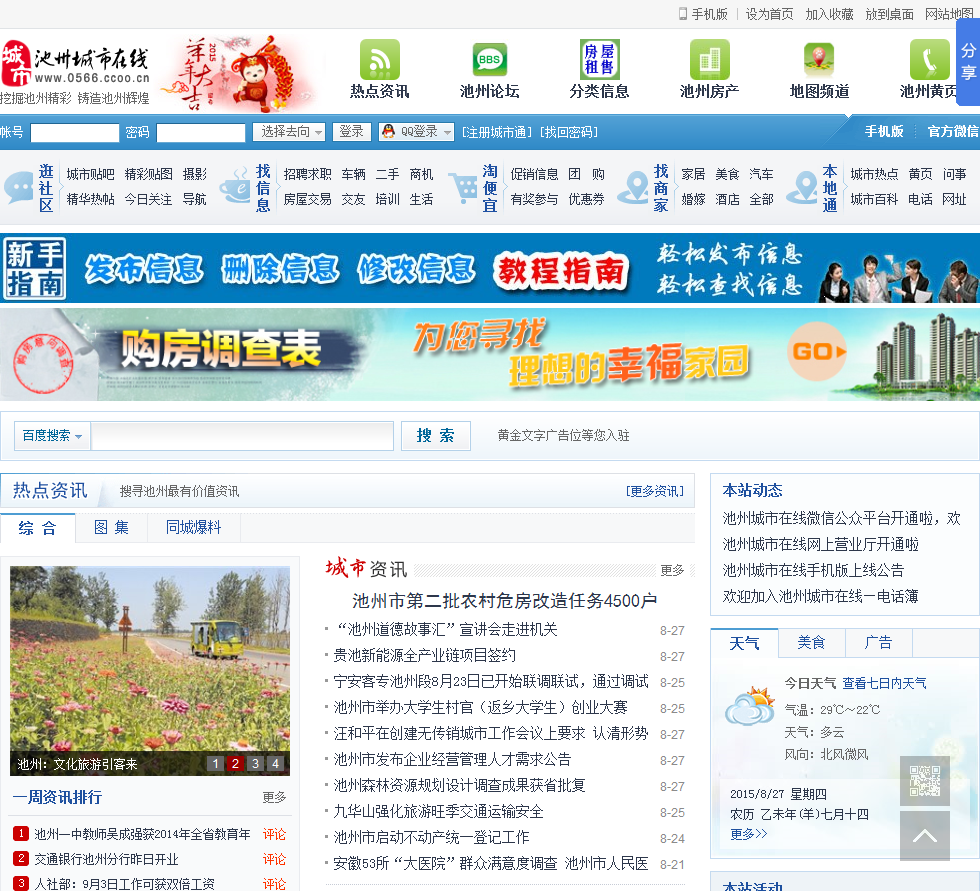Image resolution: width=980 pixels, height=891 pixels.
Task: Click the 搜索 button
Action: (x=435, y=436)
